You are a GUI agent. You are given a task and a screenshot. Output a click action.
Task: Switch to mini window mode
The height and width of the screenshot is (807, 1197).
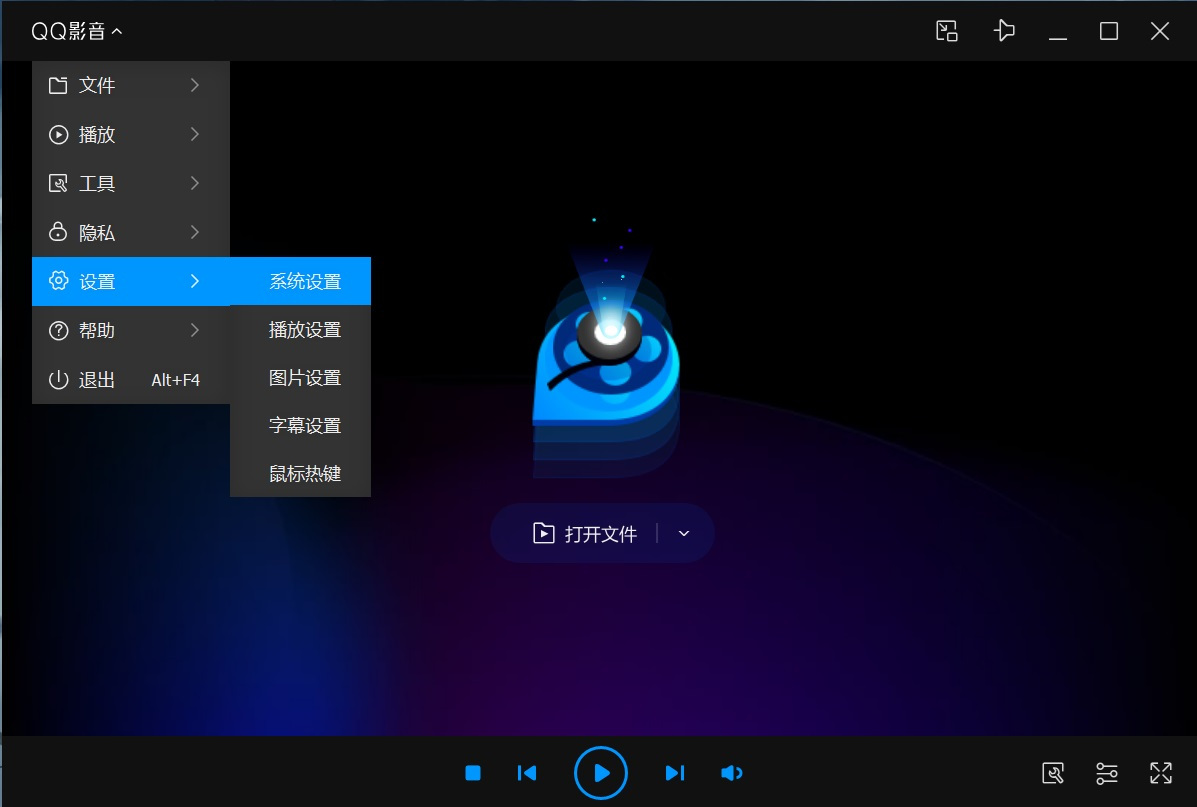(x=946, y=31)
